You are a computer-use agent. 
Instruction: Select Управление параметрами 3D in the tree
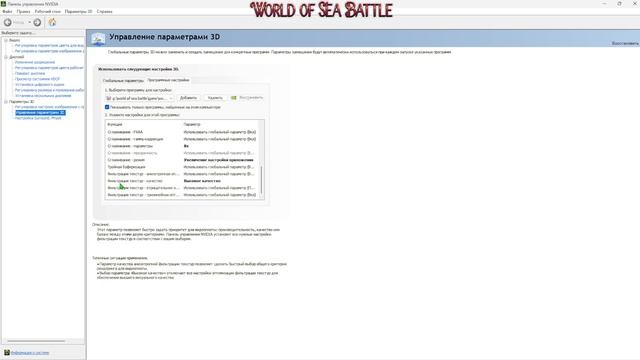(40, 113)
